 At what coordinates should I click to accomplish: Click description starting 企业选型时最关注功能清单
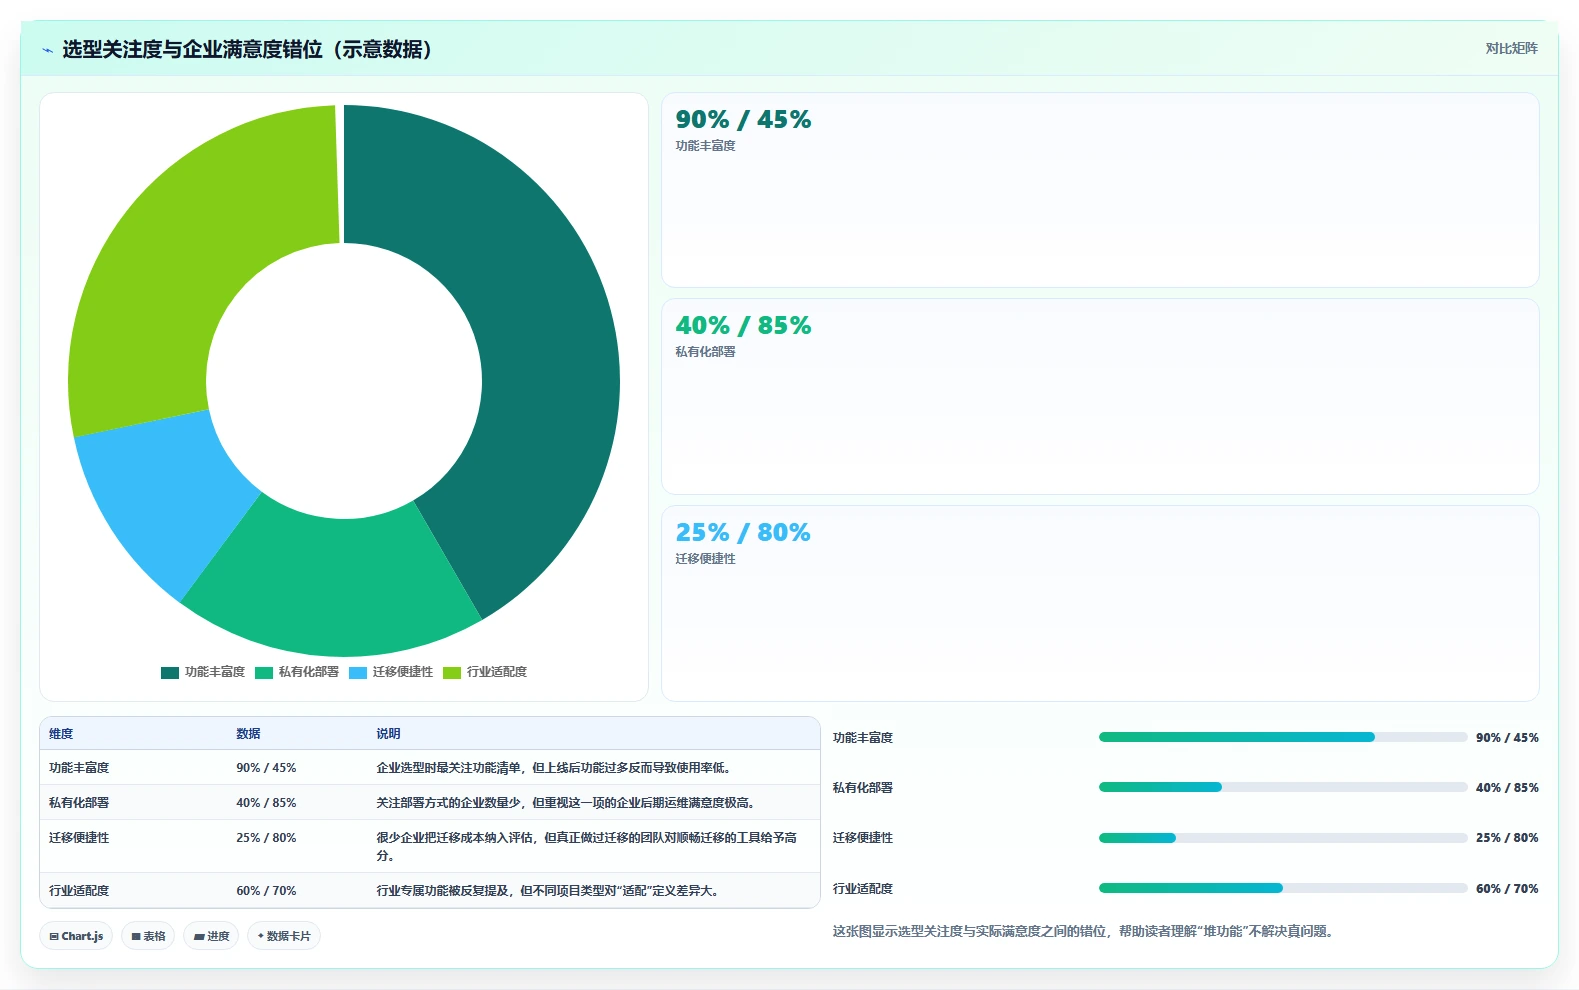click(x=555, y=768)
